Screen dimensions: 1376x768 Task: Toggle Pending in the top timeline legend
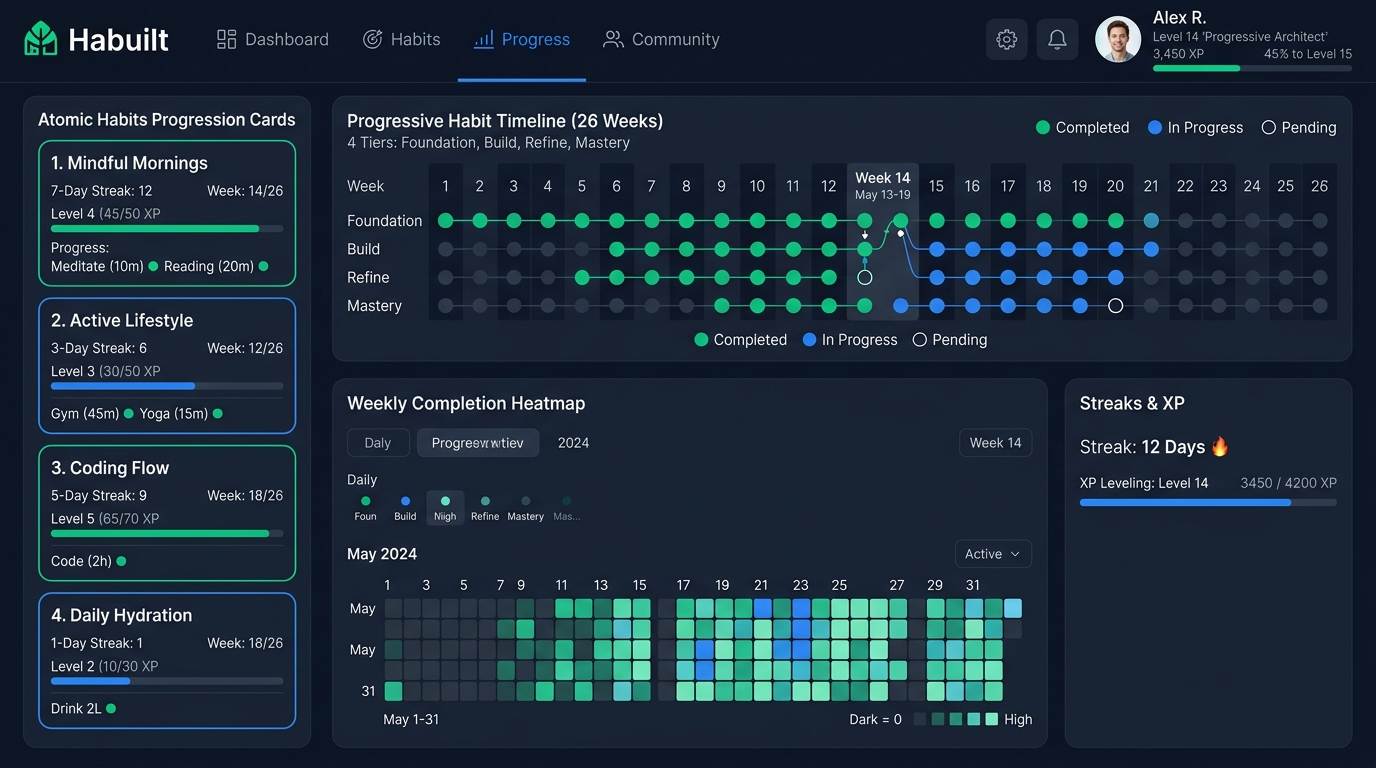point(1299,127)
